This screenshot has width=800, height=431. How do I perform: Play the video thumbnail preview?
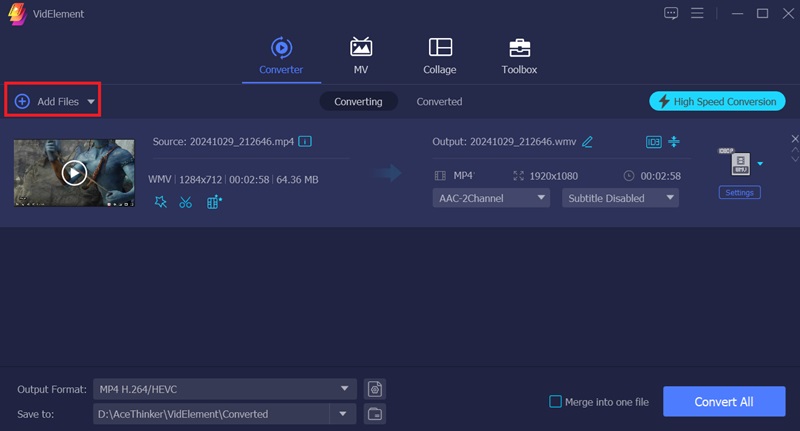pyautogui.click(x=74, y=173)
